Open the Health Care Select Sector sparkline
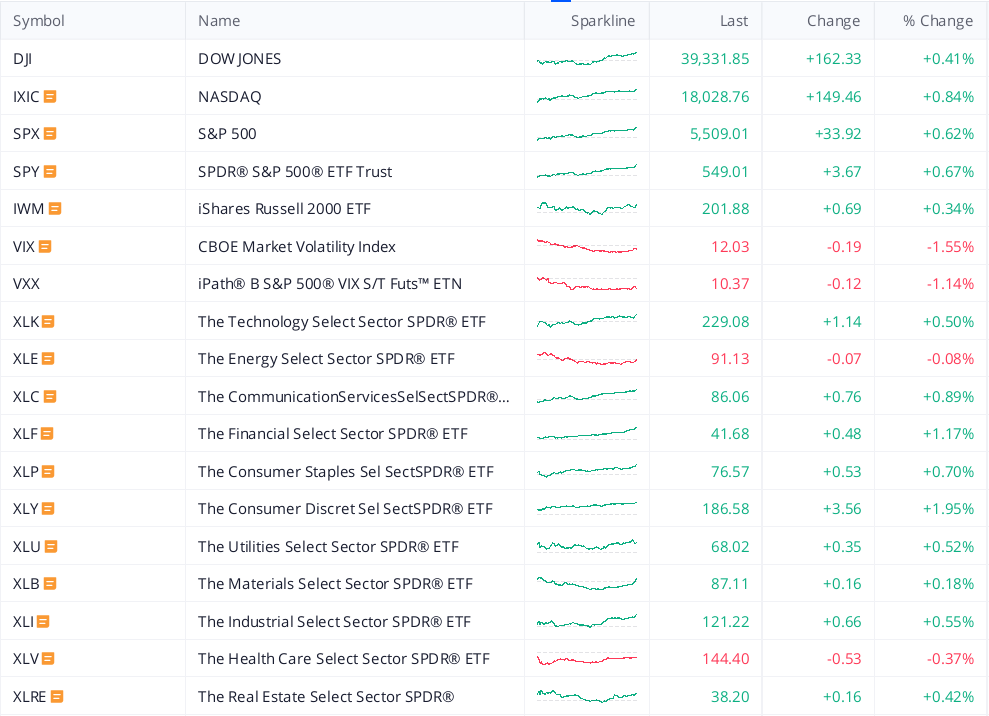989x716 pixels. click(x=587, y=659)
